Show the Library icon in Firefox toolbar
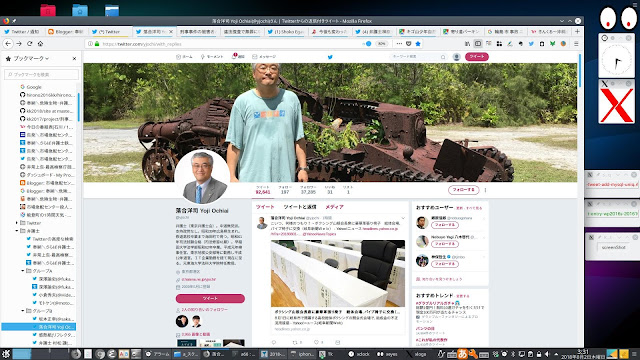 pos(467,44)
